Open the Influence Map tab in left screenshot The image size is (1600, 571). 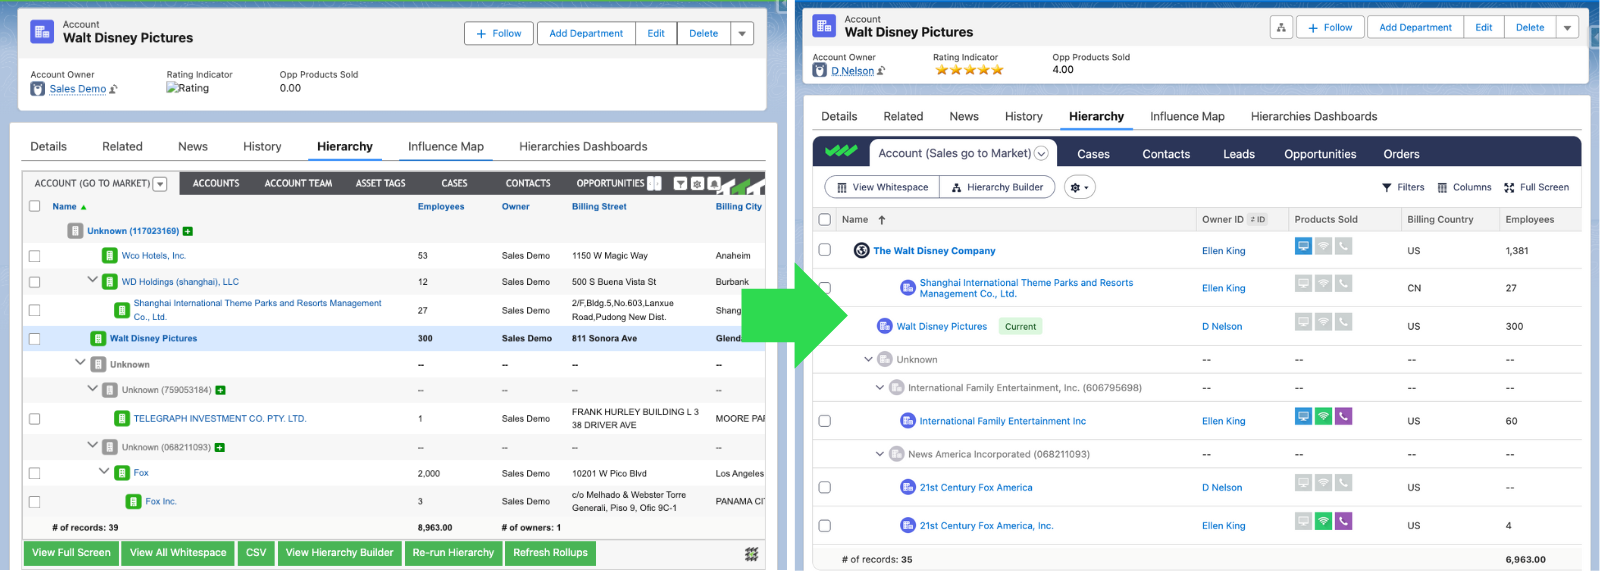[446, 147]
